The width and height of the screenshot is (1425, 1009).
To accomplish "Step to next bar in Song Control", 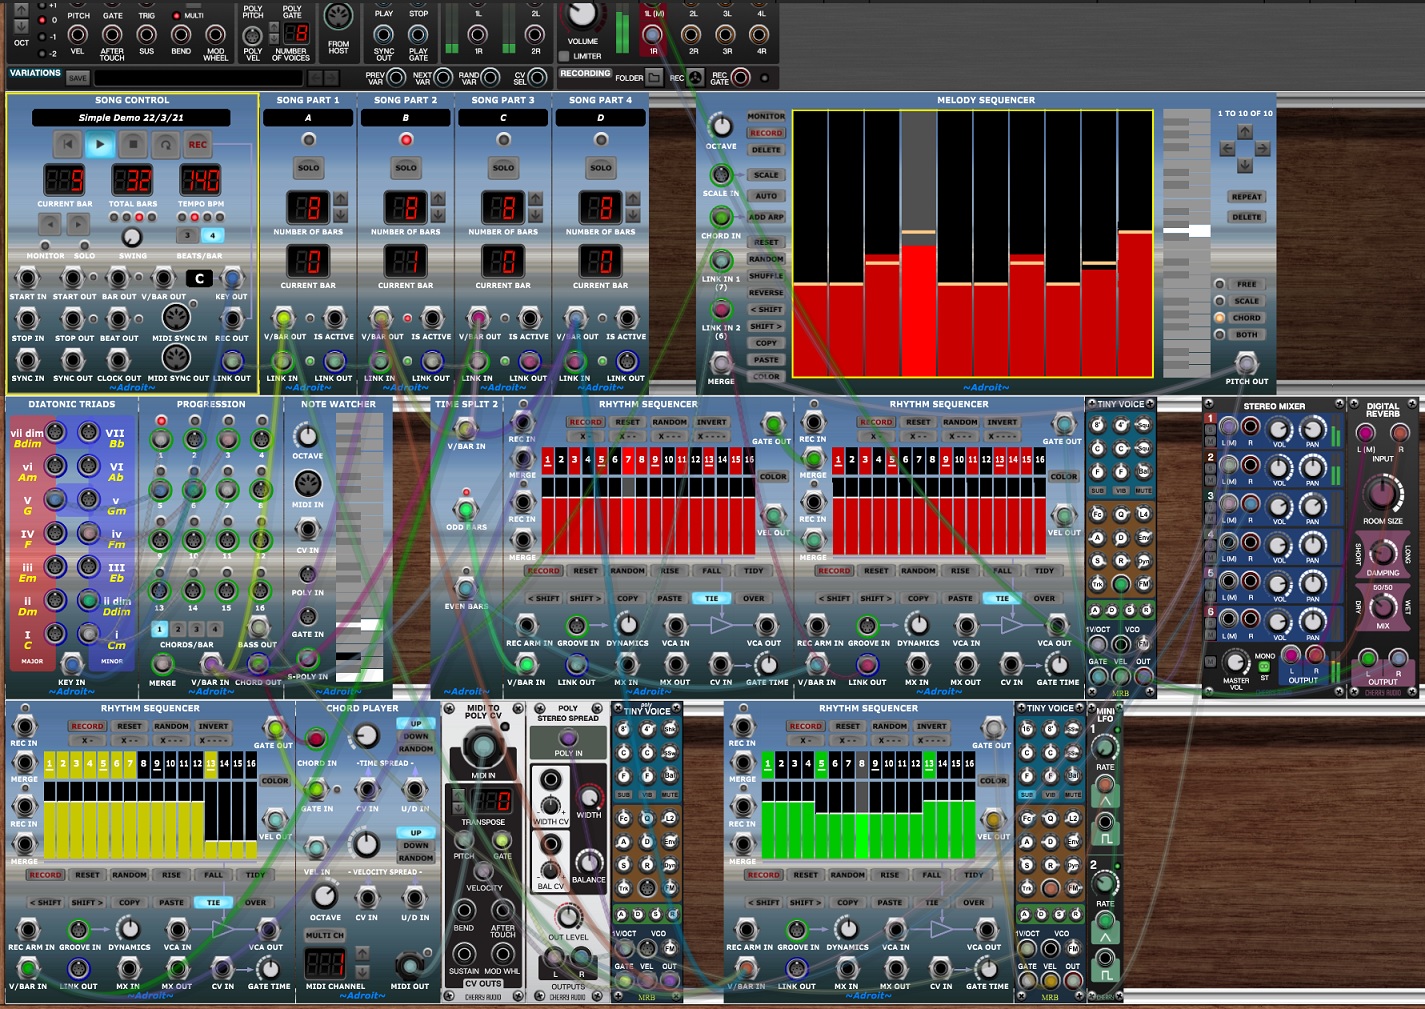I will pos(78,224).
